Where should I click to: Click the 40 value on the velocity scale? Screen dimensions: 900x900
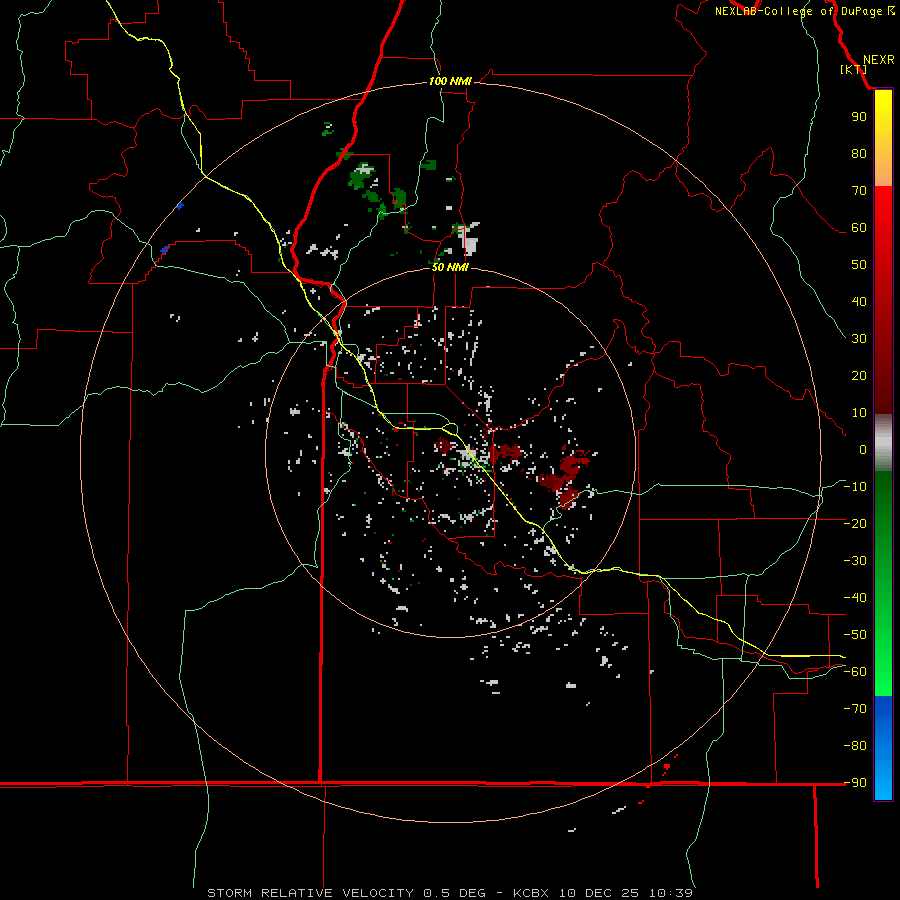pos(859,302)
